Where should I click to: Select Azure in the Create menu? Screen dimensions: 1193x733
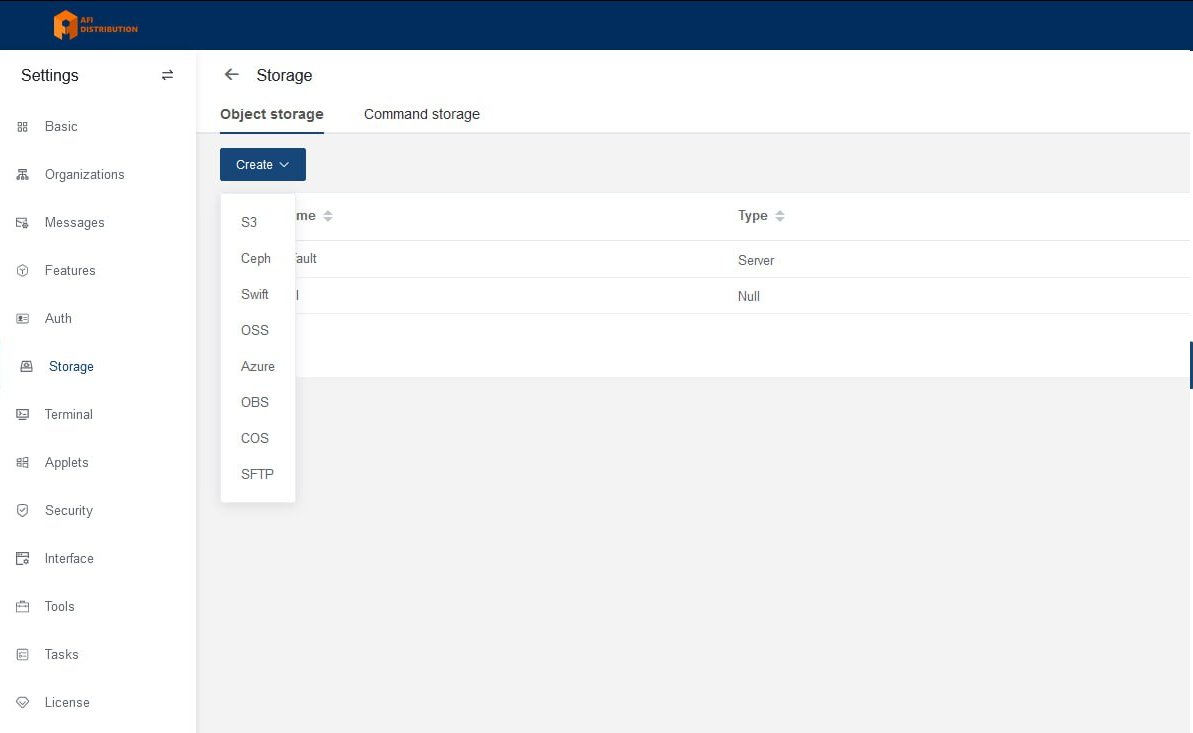tap(257, 366)
